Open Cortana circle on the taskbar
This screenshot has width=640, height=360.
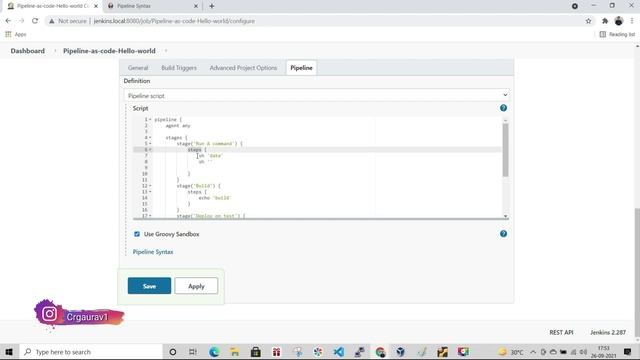173,352
